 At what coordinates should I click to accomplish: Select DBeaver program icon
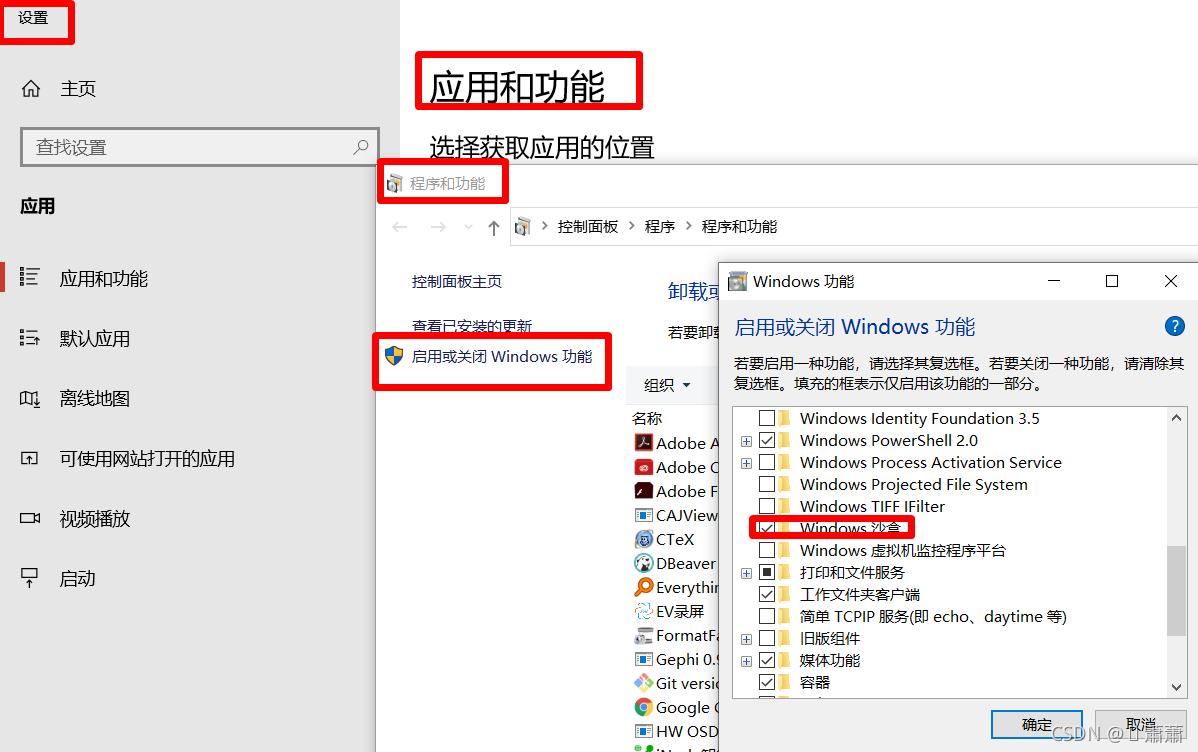click(x=644, y=563)
